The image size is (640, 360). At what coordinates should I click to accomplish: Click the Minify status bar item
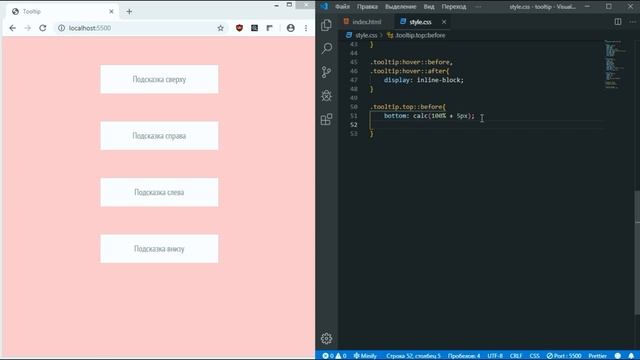pos(365,356)
